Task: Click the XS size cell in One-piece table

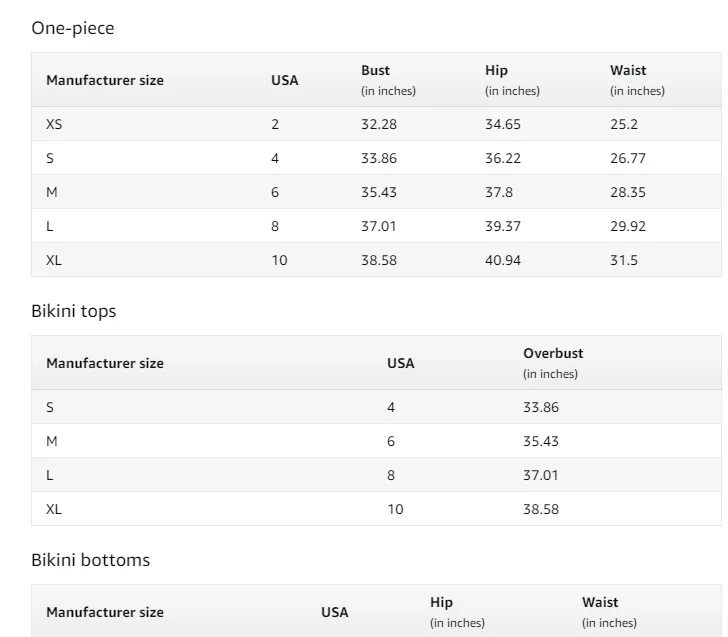Action: tap(54, 125)
